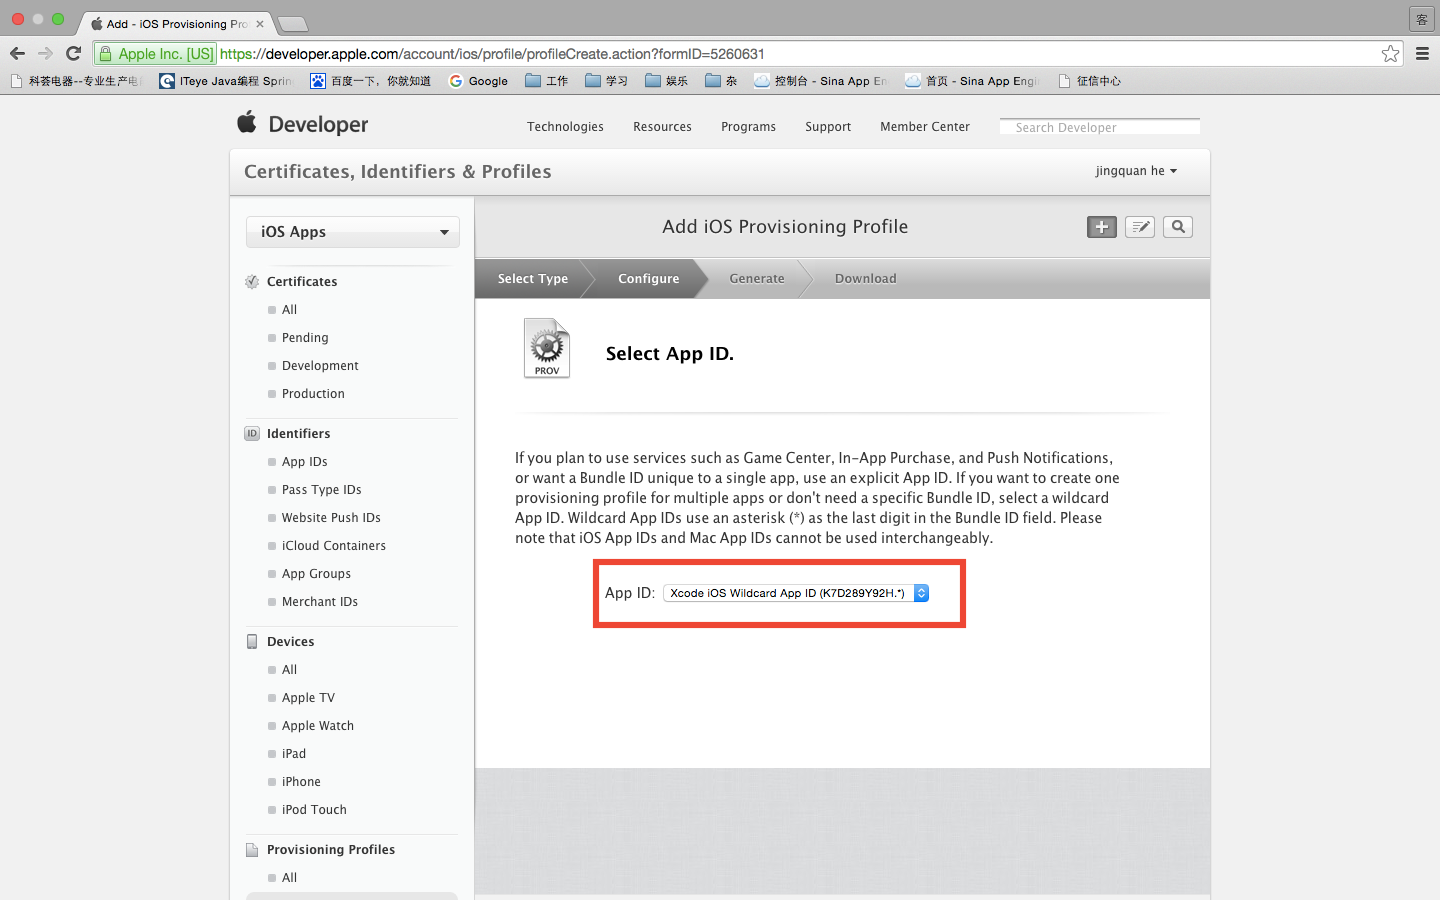Open Merchant IDs
This screenshot has height=900, width=1440.
coord(320,602)
